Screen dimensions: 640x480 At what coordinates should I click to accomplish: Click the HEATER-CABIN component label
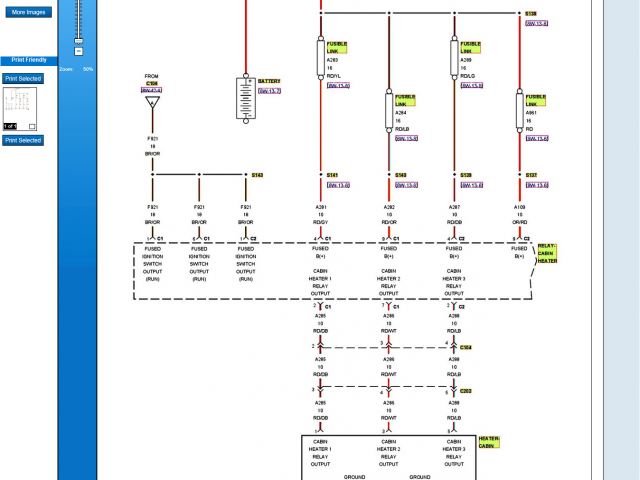(488, 441)
